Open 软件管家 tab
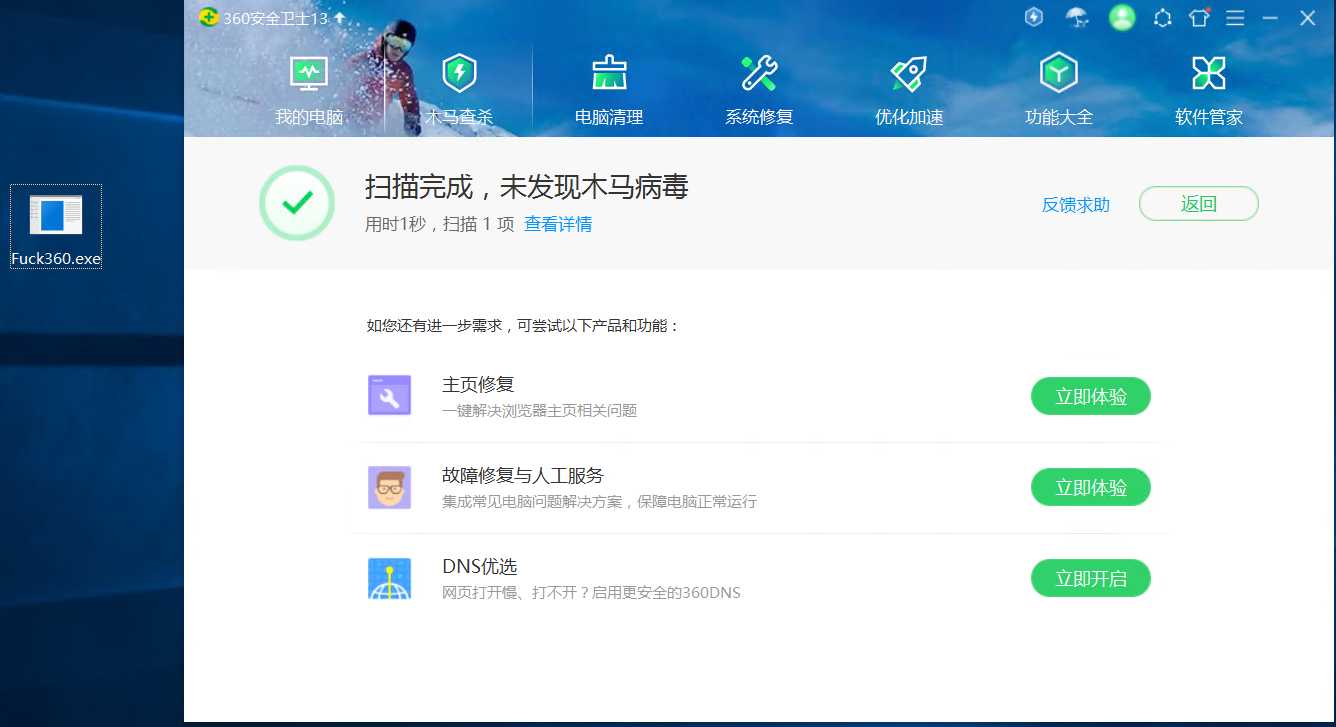 tap(1209, 91)
